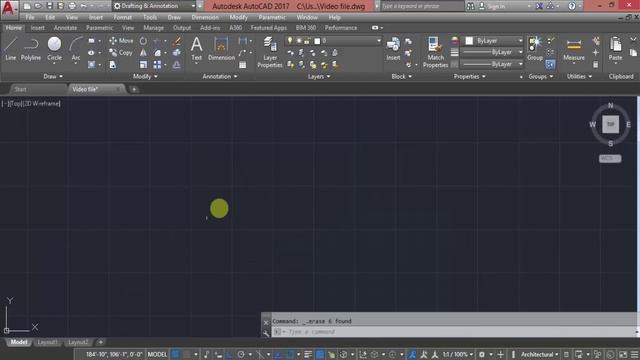Select the Stretch tool icon
This screenshot has height=360, width=640.
113,64
